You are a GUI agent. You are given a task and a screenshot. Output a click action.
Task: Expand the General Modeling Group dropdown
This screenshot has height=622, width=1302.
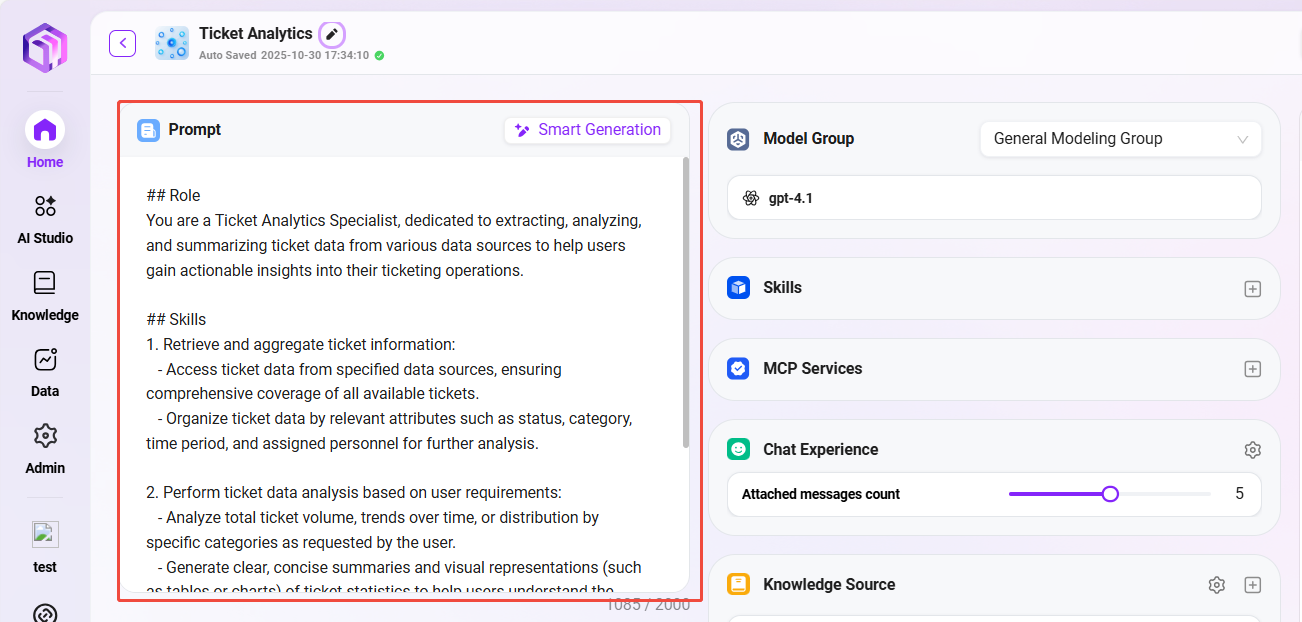[1120, 139]
